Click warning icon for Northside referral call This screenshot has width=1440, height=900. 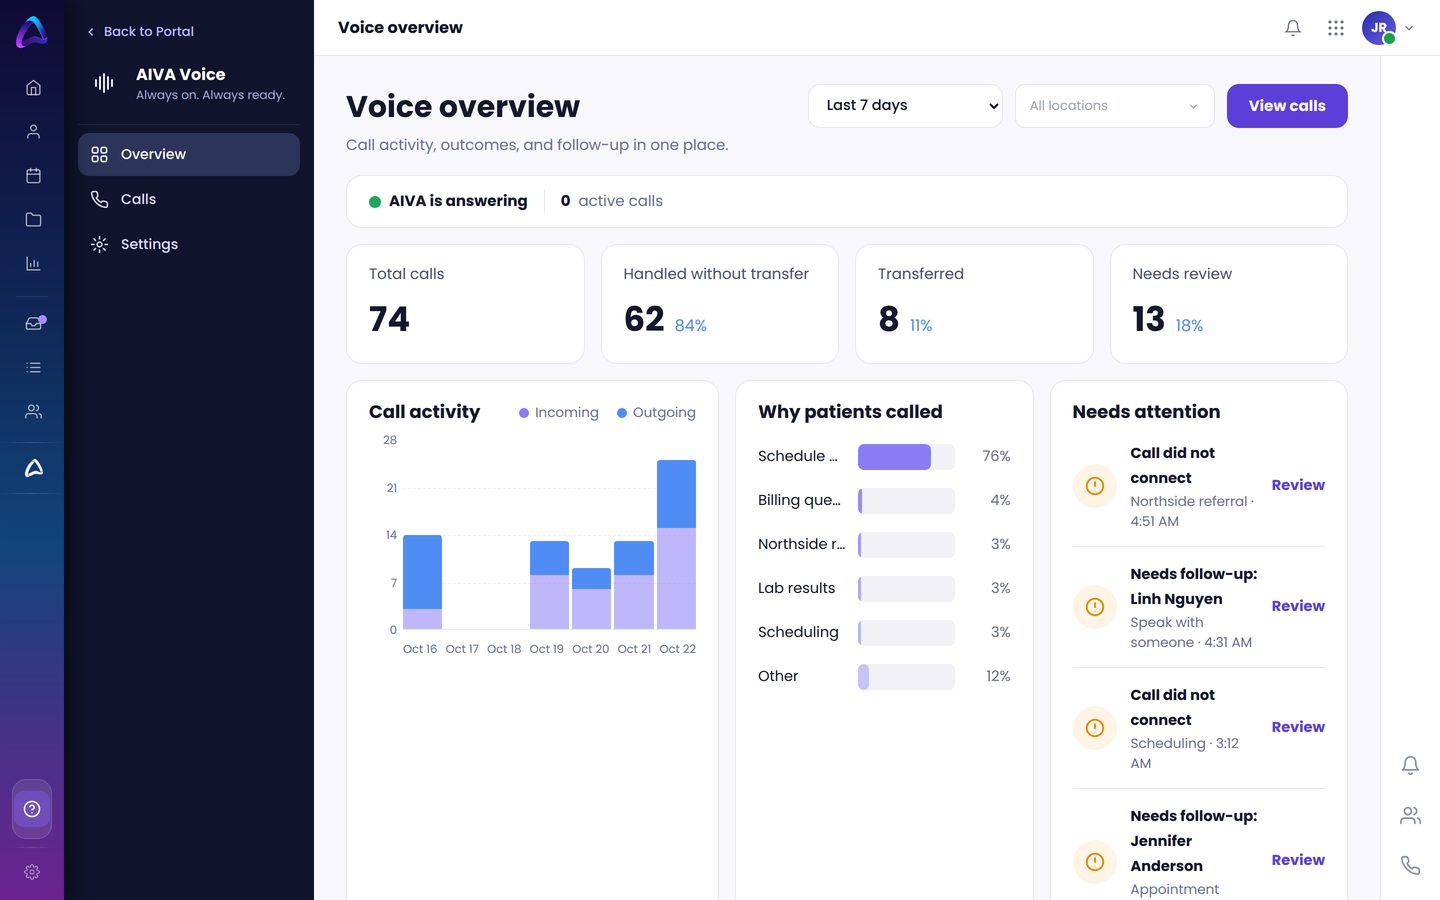[x=1095, y=486]
